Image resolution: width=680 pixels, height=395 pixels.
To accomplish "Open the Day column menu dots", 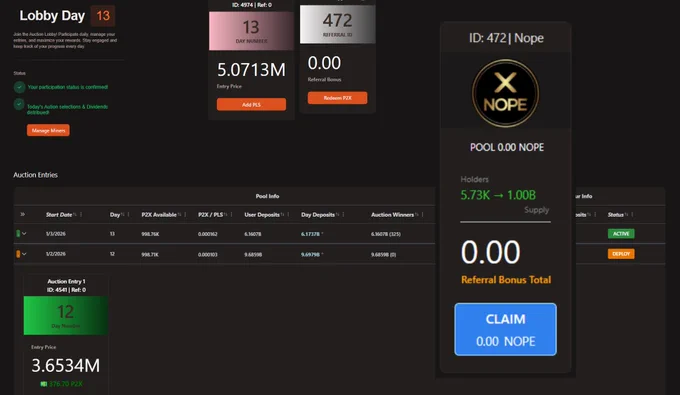I will 128,215.
